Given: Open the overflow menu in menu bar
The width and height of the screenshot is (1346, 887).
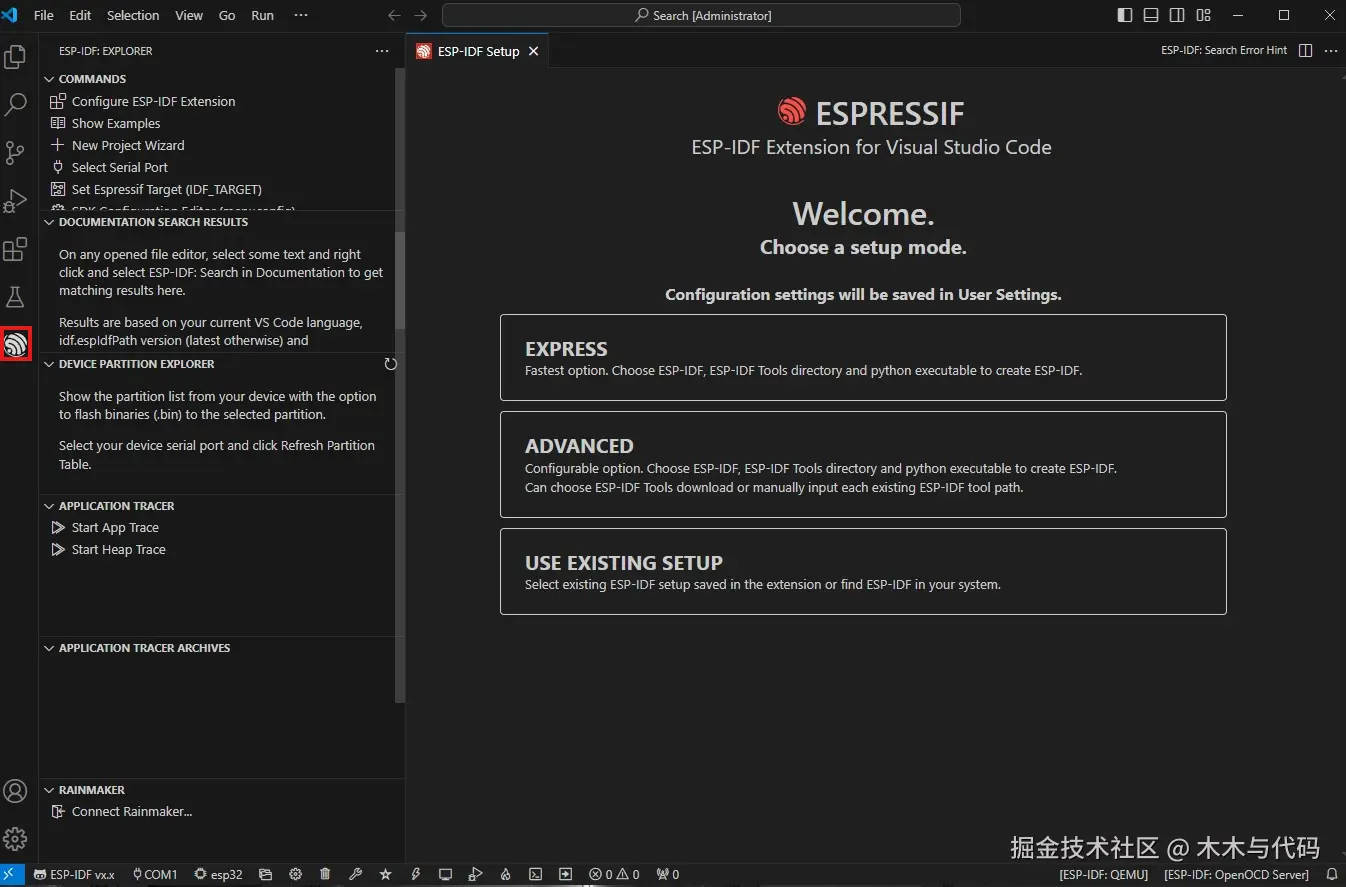Looking at the screenshot, I should [300, 15].
